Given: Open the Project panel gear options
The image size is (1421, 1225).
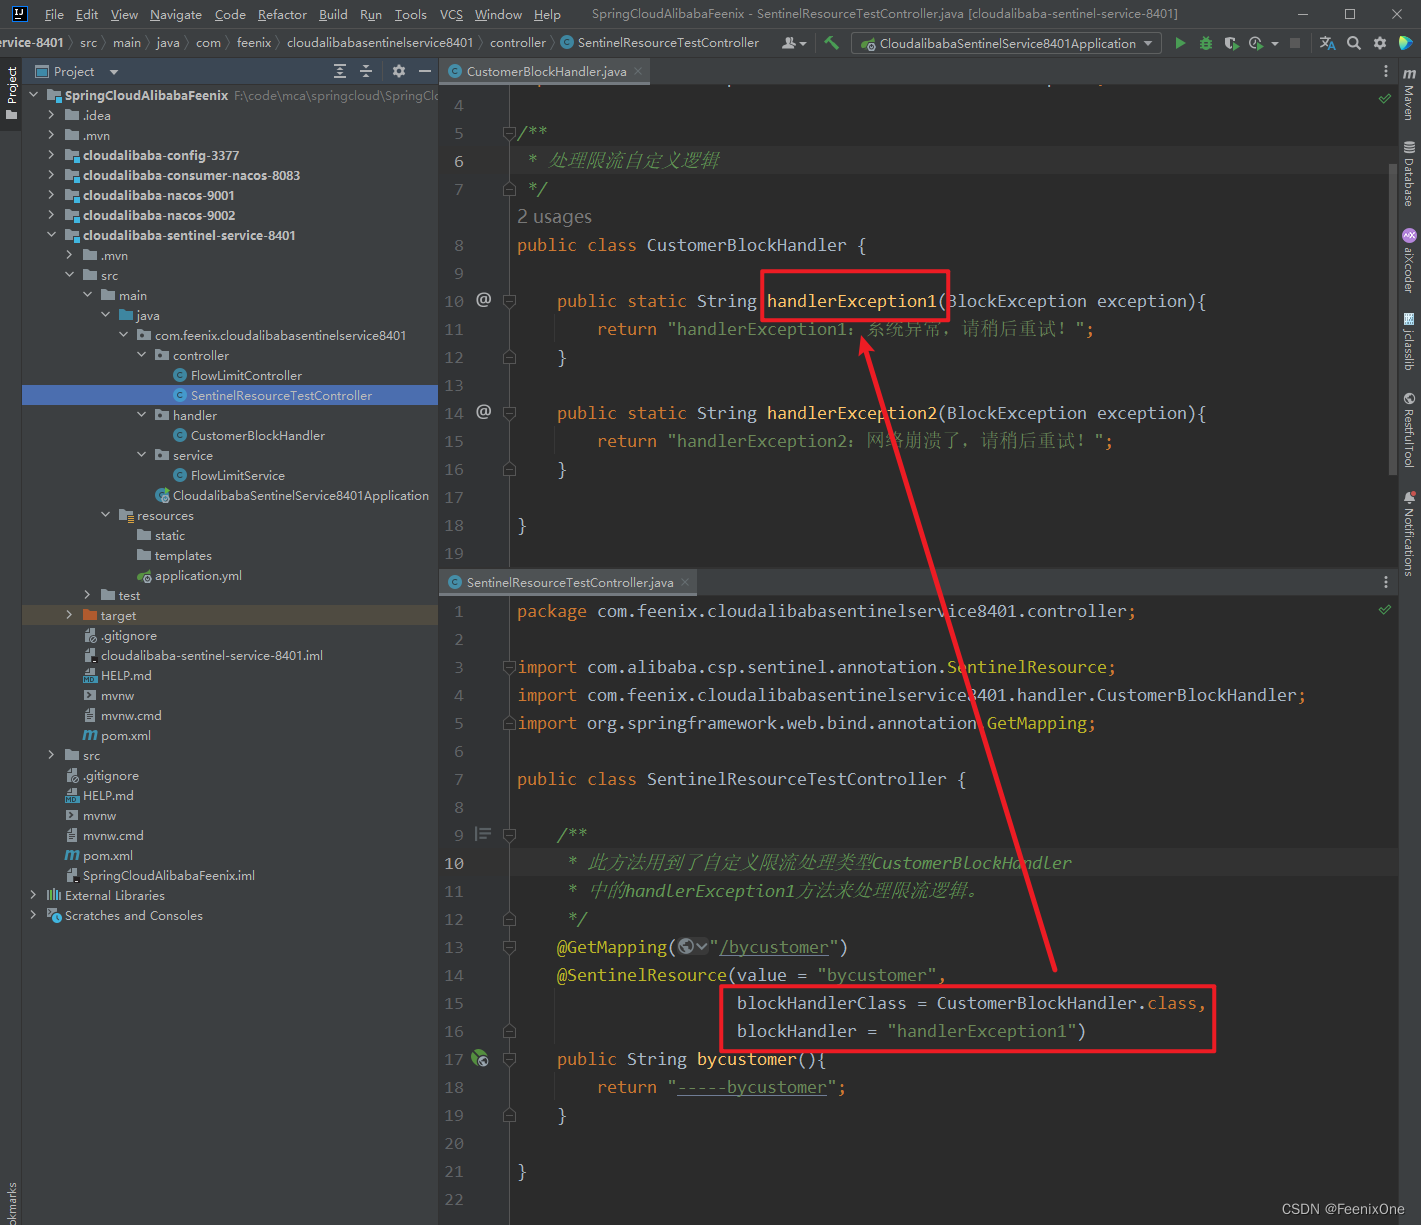Looking at the screenshot, I should click(398, 71).
